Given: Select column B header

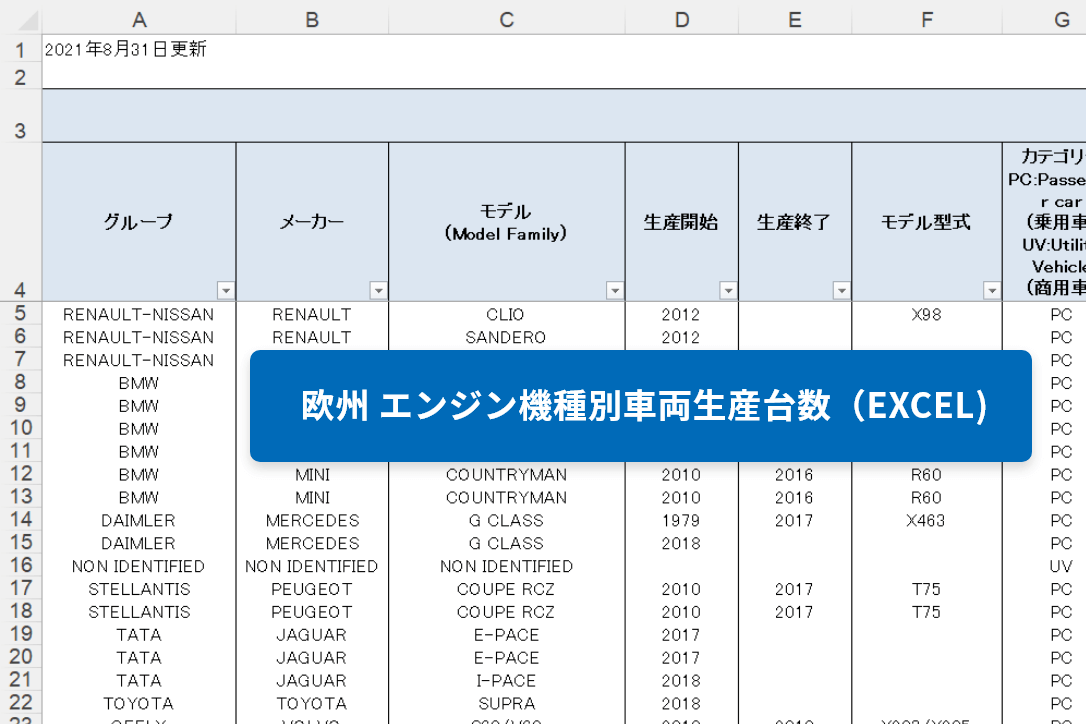Looking at the screenshot, I should pos(312,20).
